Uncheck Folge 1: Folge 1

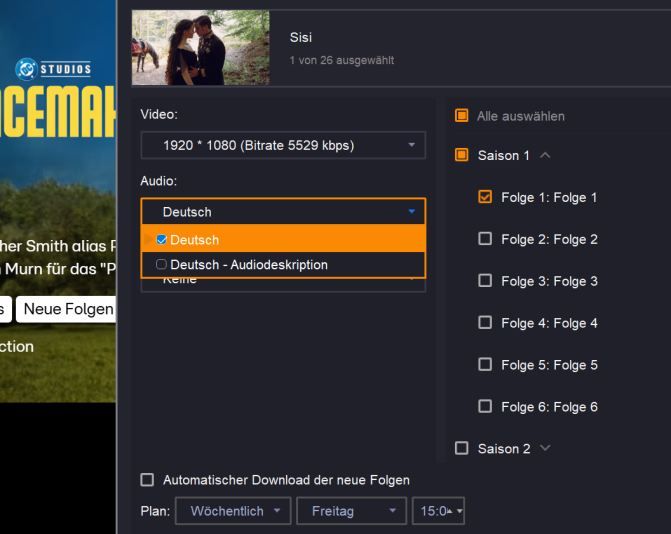pyautogui.click(x=485, y=197)
